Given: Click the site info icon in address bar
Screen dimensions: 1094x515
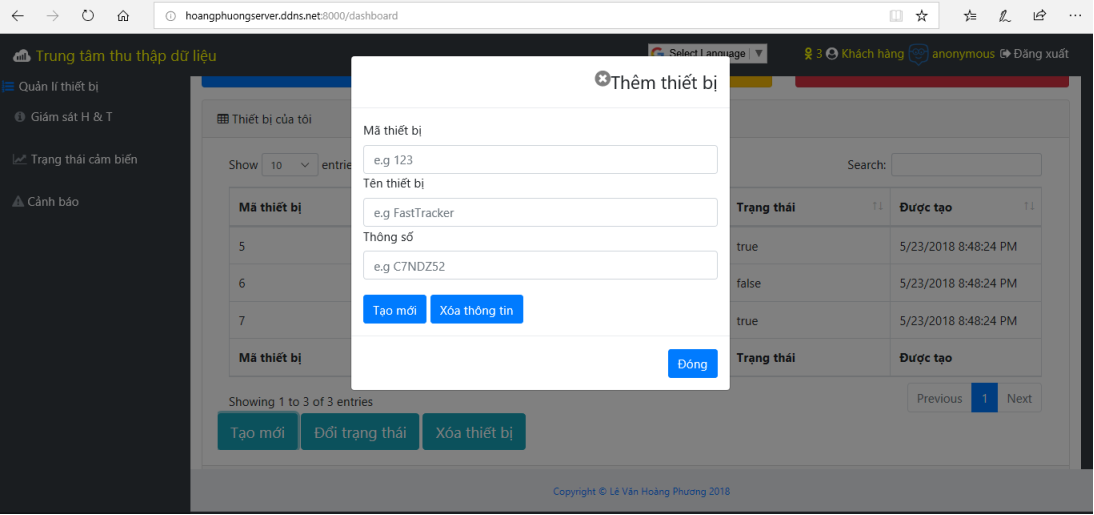Looking at the screenshot, I should [170, 15].
